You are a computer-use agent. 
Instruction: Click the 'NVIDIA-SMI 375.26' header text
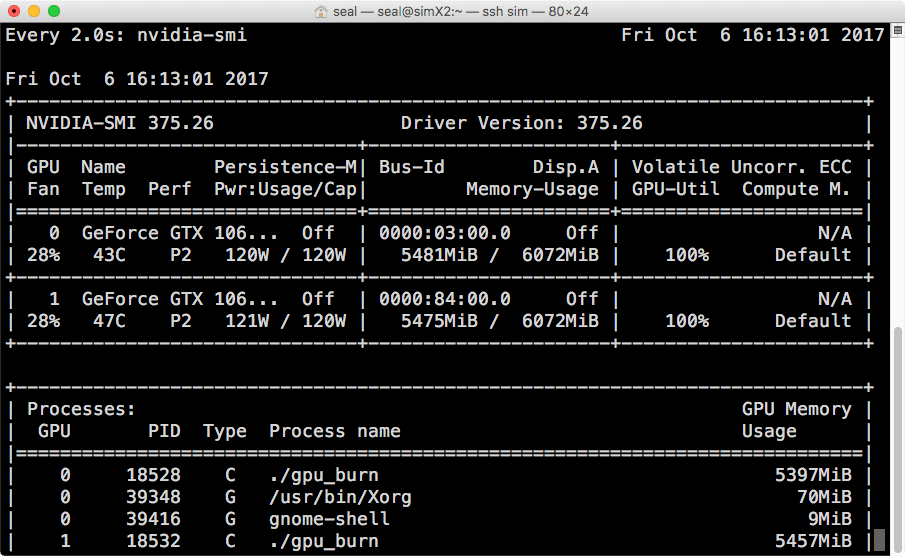pos(119,124)
